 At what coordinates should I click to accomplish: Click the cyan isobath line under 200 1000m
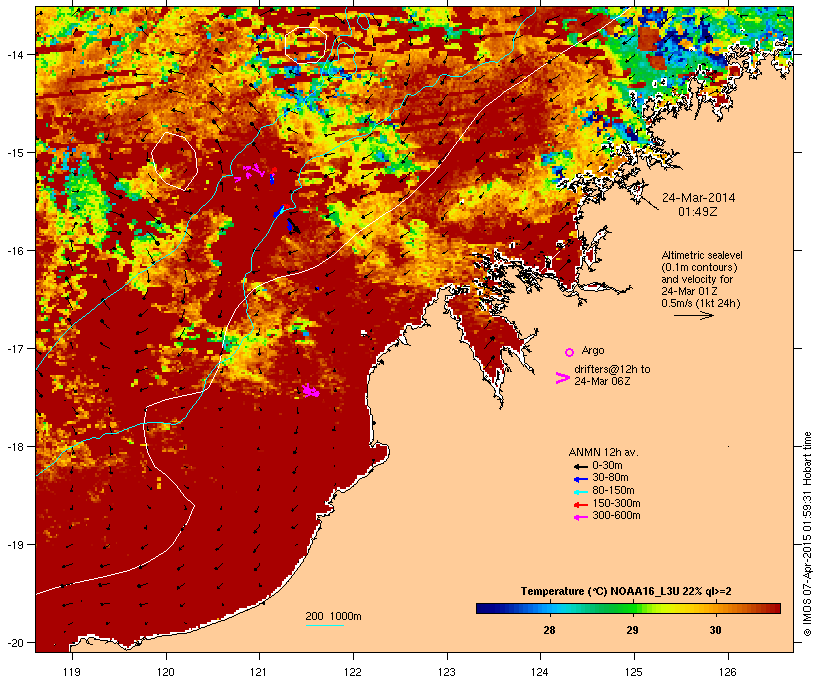(x=324, y=625)
